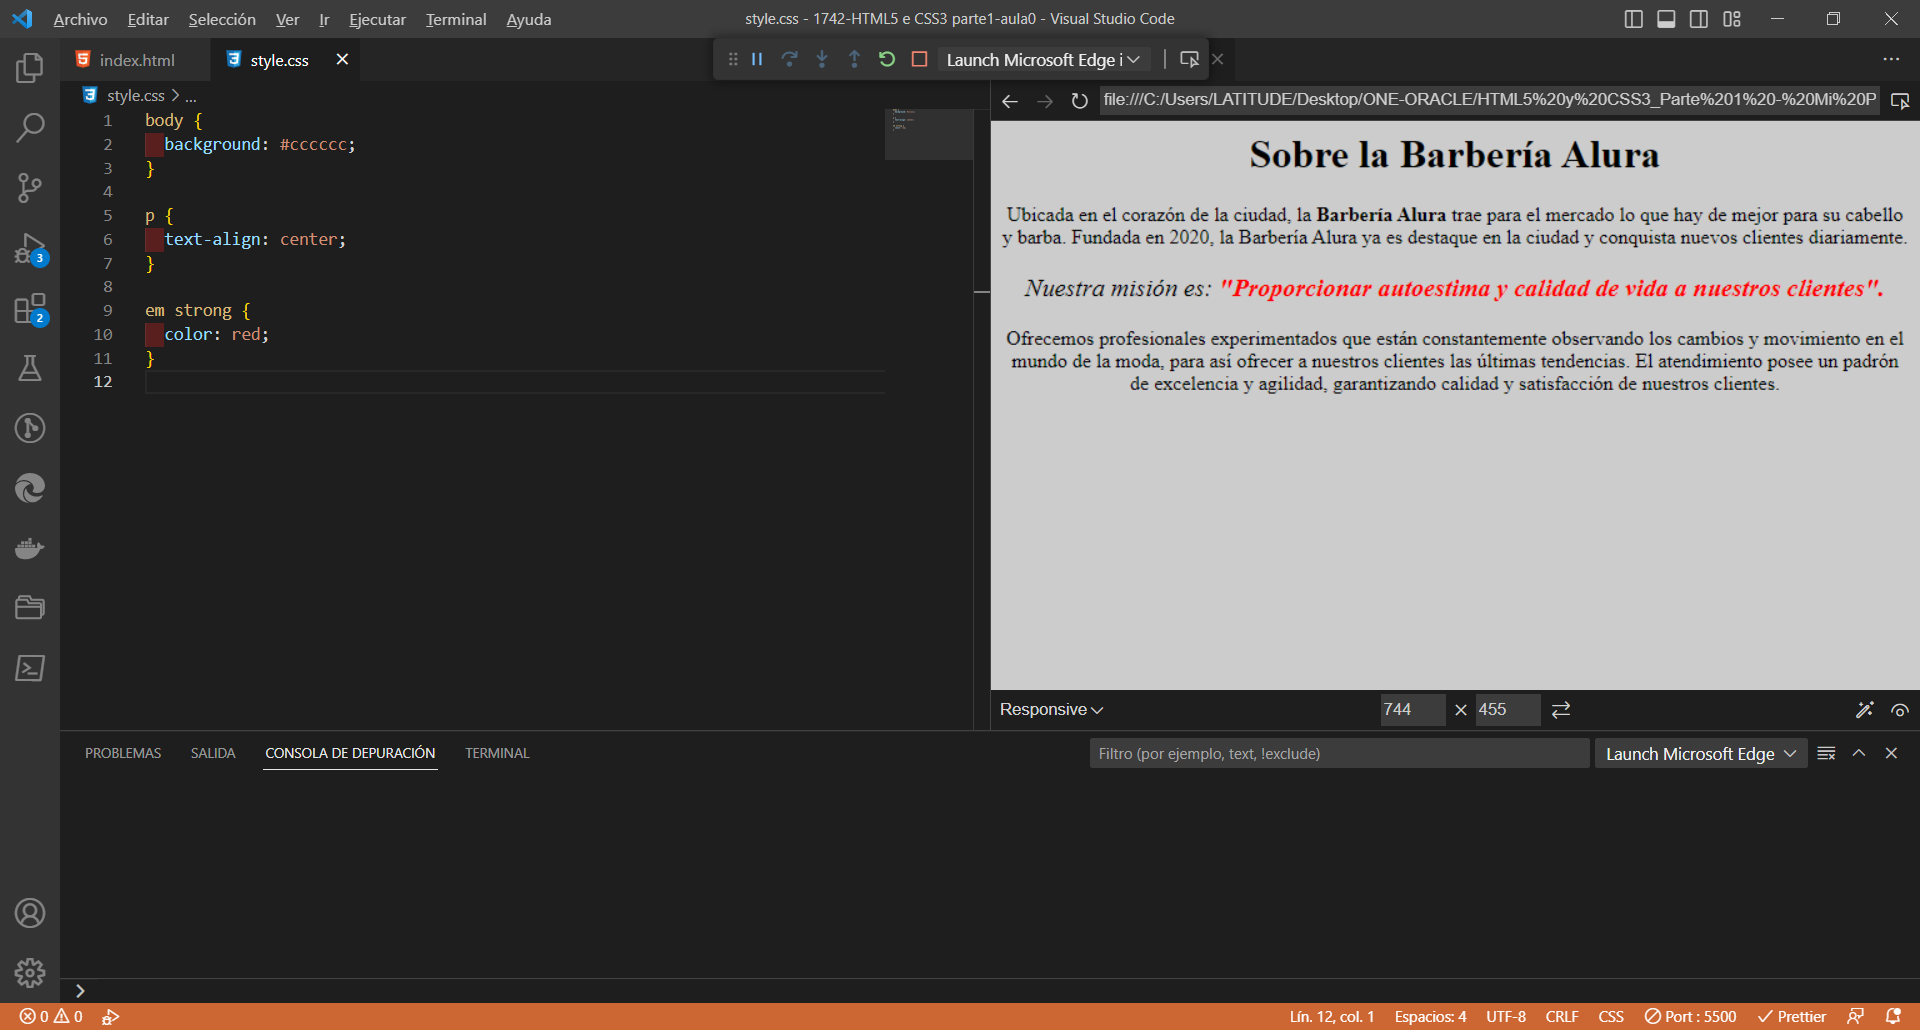Stop the debug session
The width and height of the screenshot is (1920, 1030).
point(919,59)
